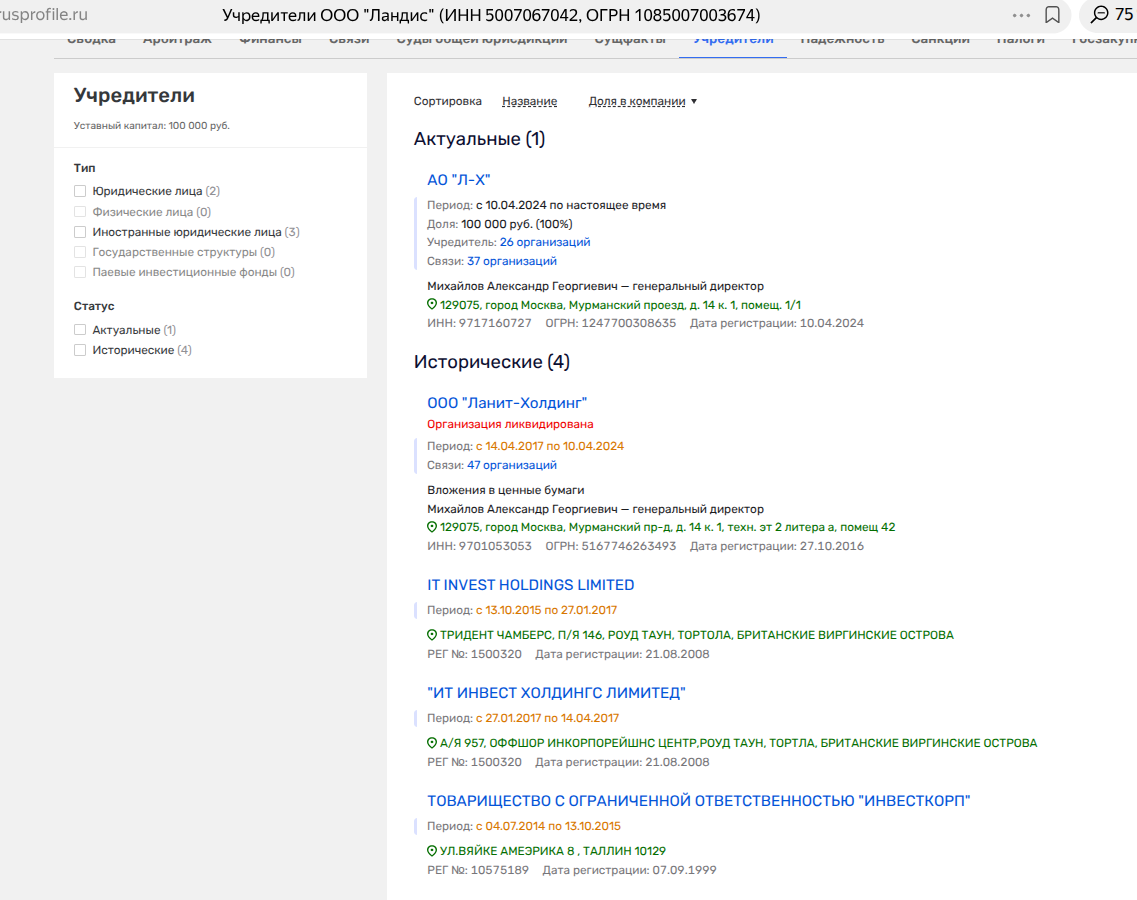Tick the Актуальные status checkbox
Viewport: 1137px width, 900px height.
pos(80,330)
